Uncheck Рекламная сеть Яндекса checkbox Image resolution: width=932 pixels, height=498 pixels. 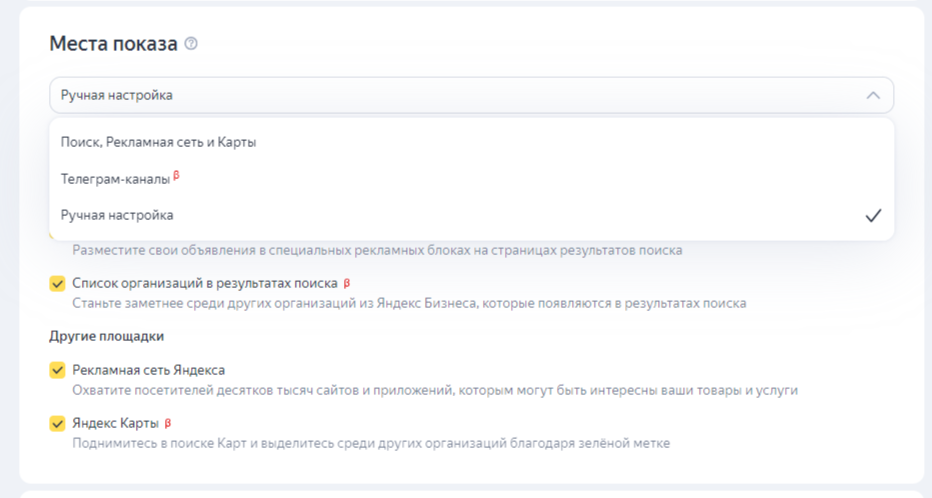pos(57,370)
